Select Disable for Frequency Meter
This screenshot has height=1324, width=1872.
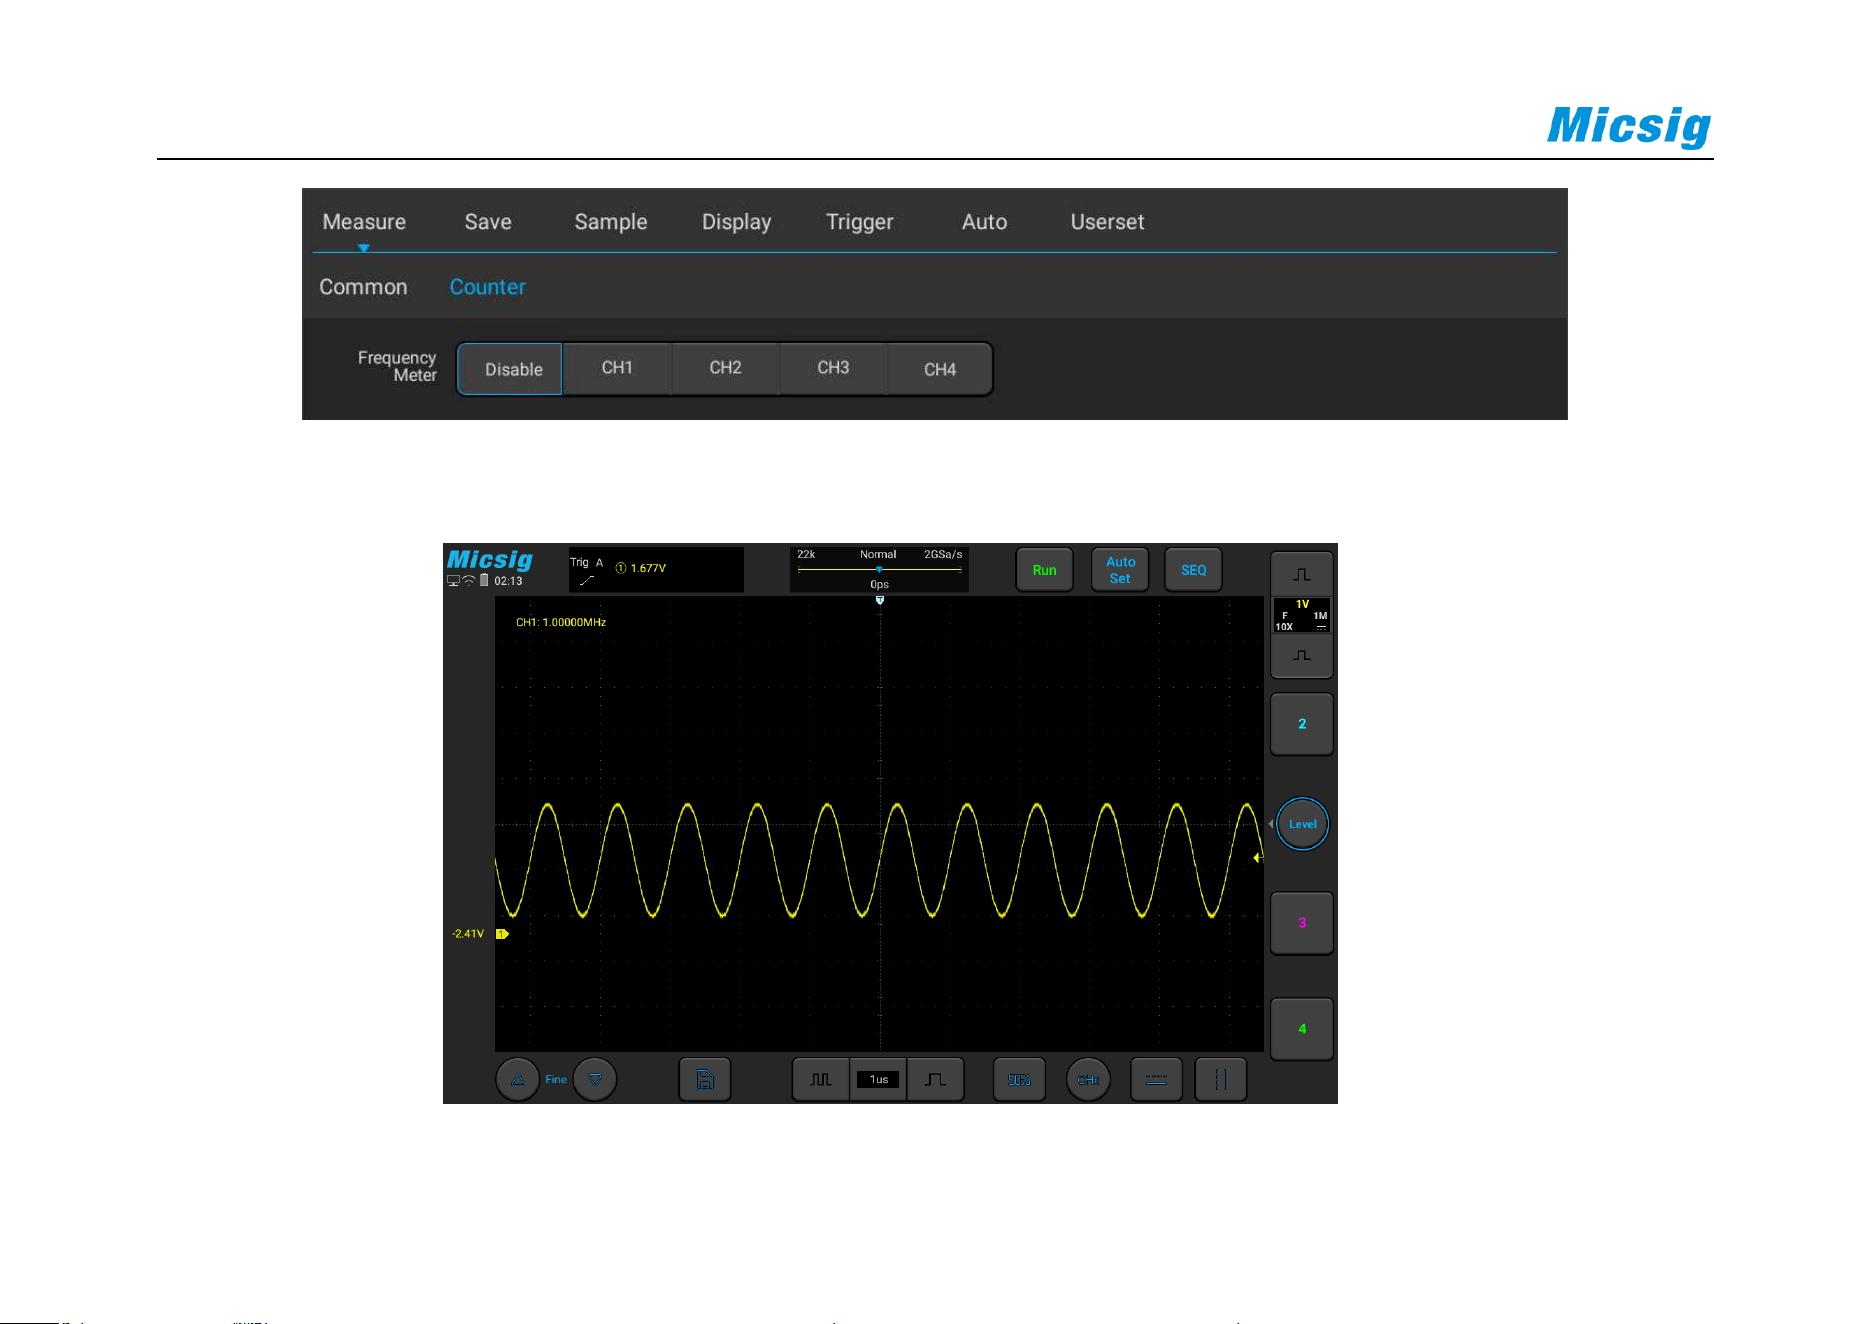[x=510, y=369]
